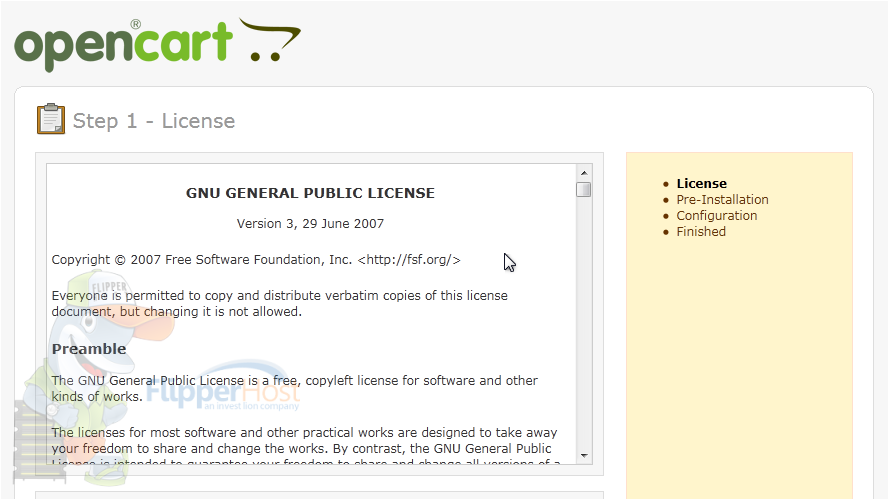Click 'The GNU General Public License is' paragraph
Viewport: 889px width, 500px height.
point(295,388)
